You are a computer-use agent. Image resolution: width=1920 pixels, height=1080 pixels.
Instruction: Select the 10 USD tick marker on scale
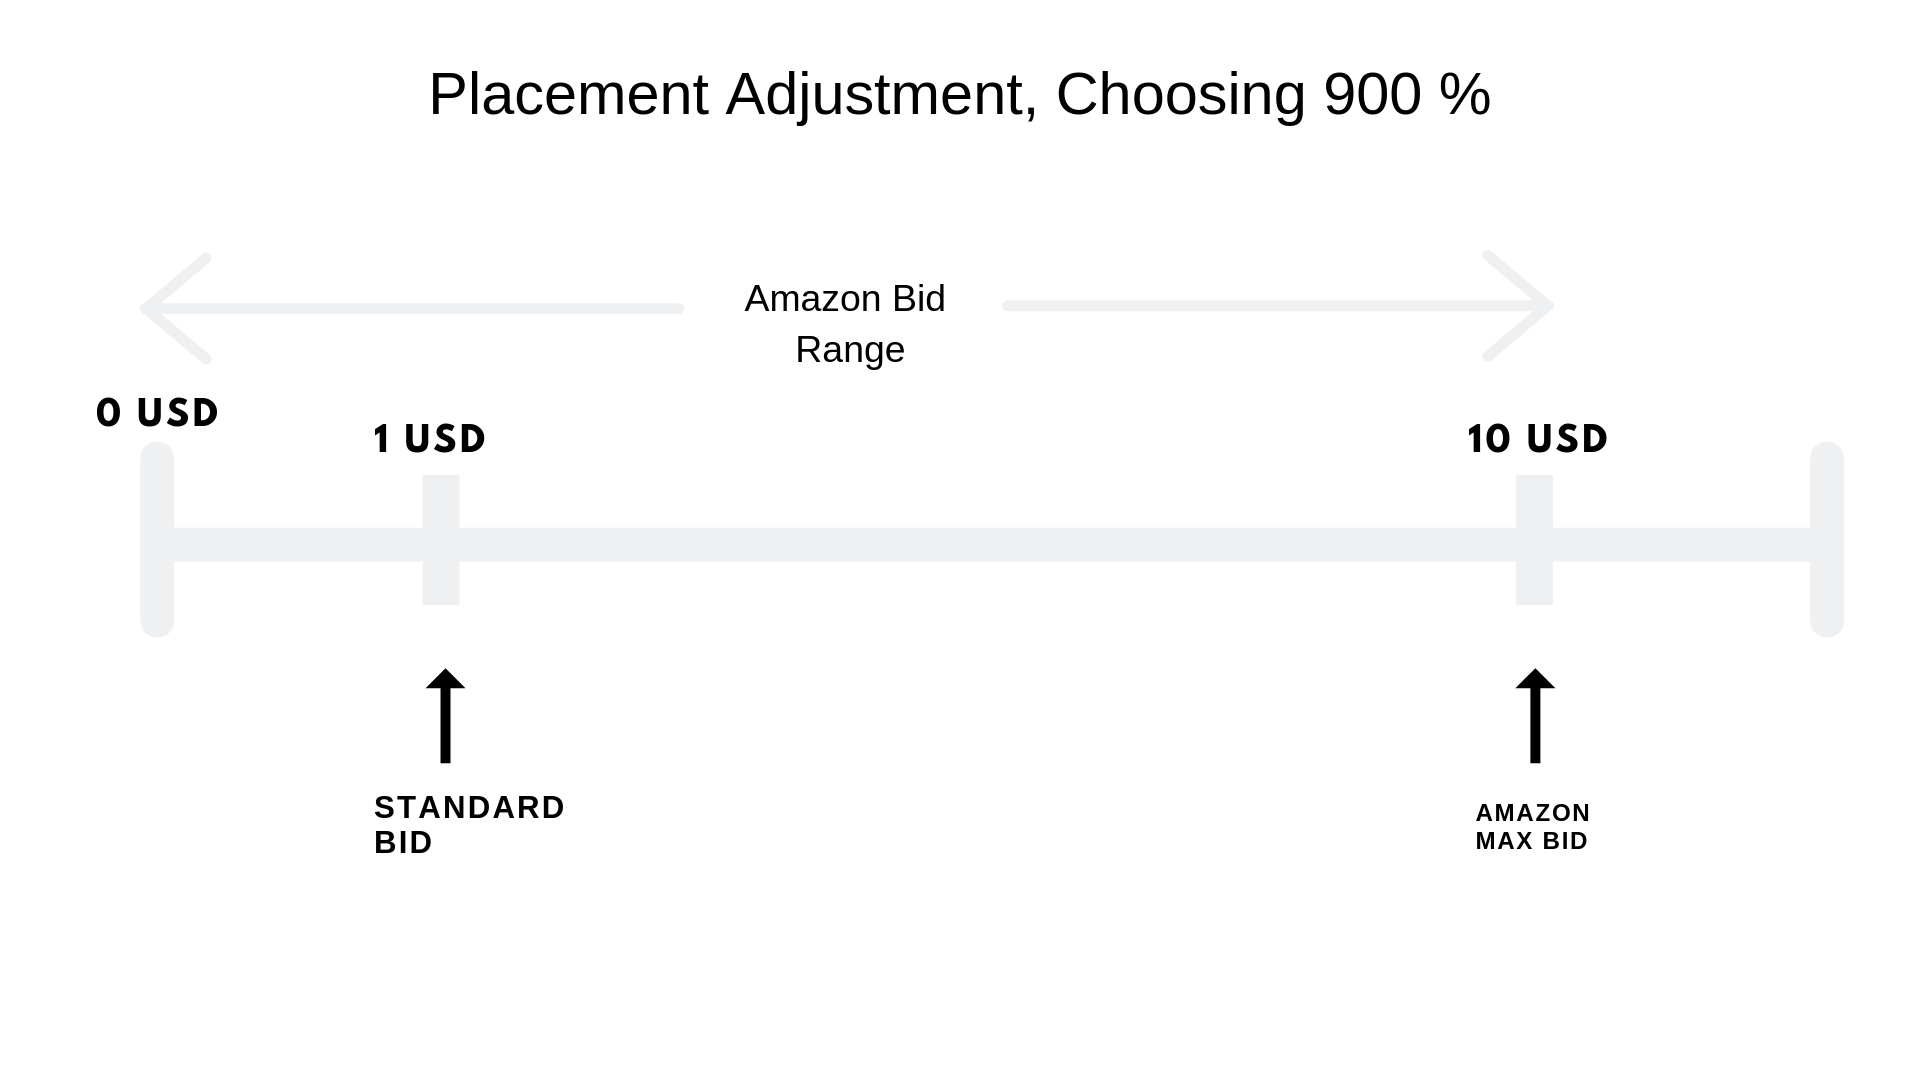1534,540
